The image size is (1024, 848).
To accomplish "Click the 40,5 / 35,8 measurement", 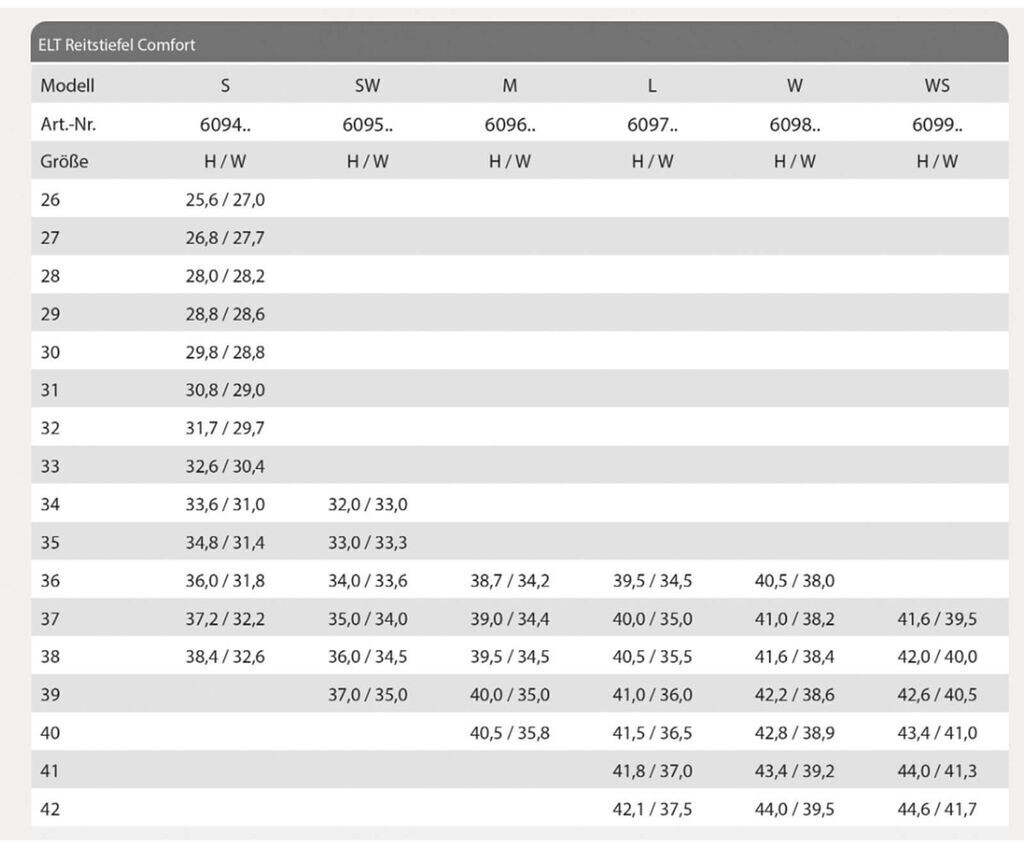I will 510,733.
